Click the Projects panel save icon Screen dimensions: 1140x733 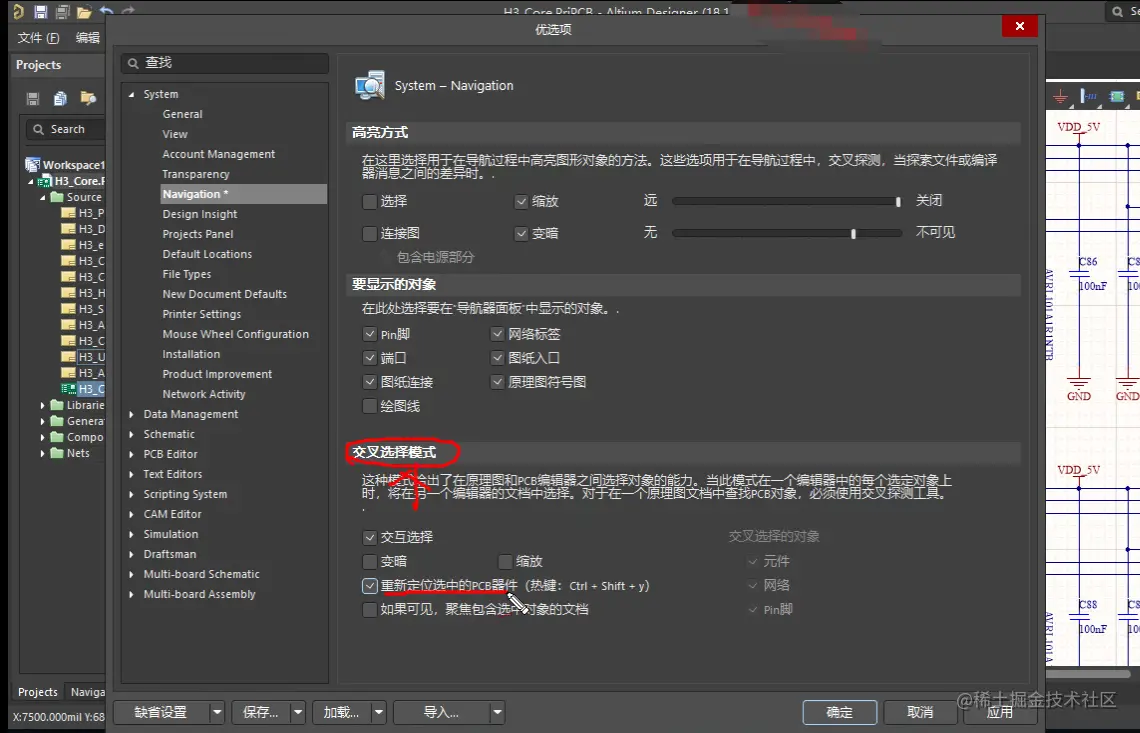33,97
